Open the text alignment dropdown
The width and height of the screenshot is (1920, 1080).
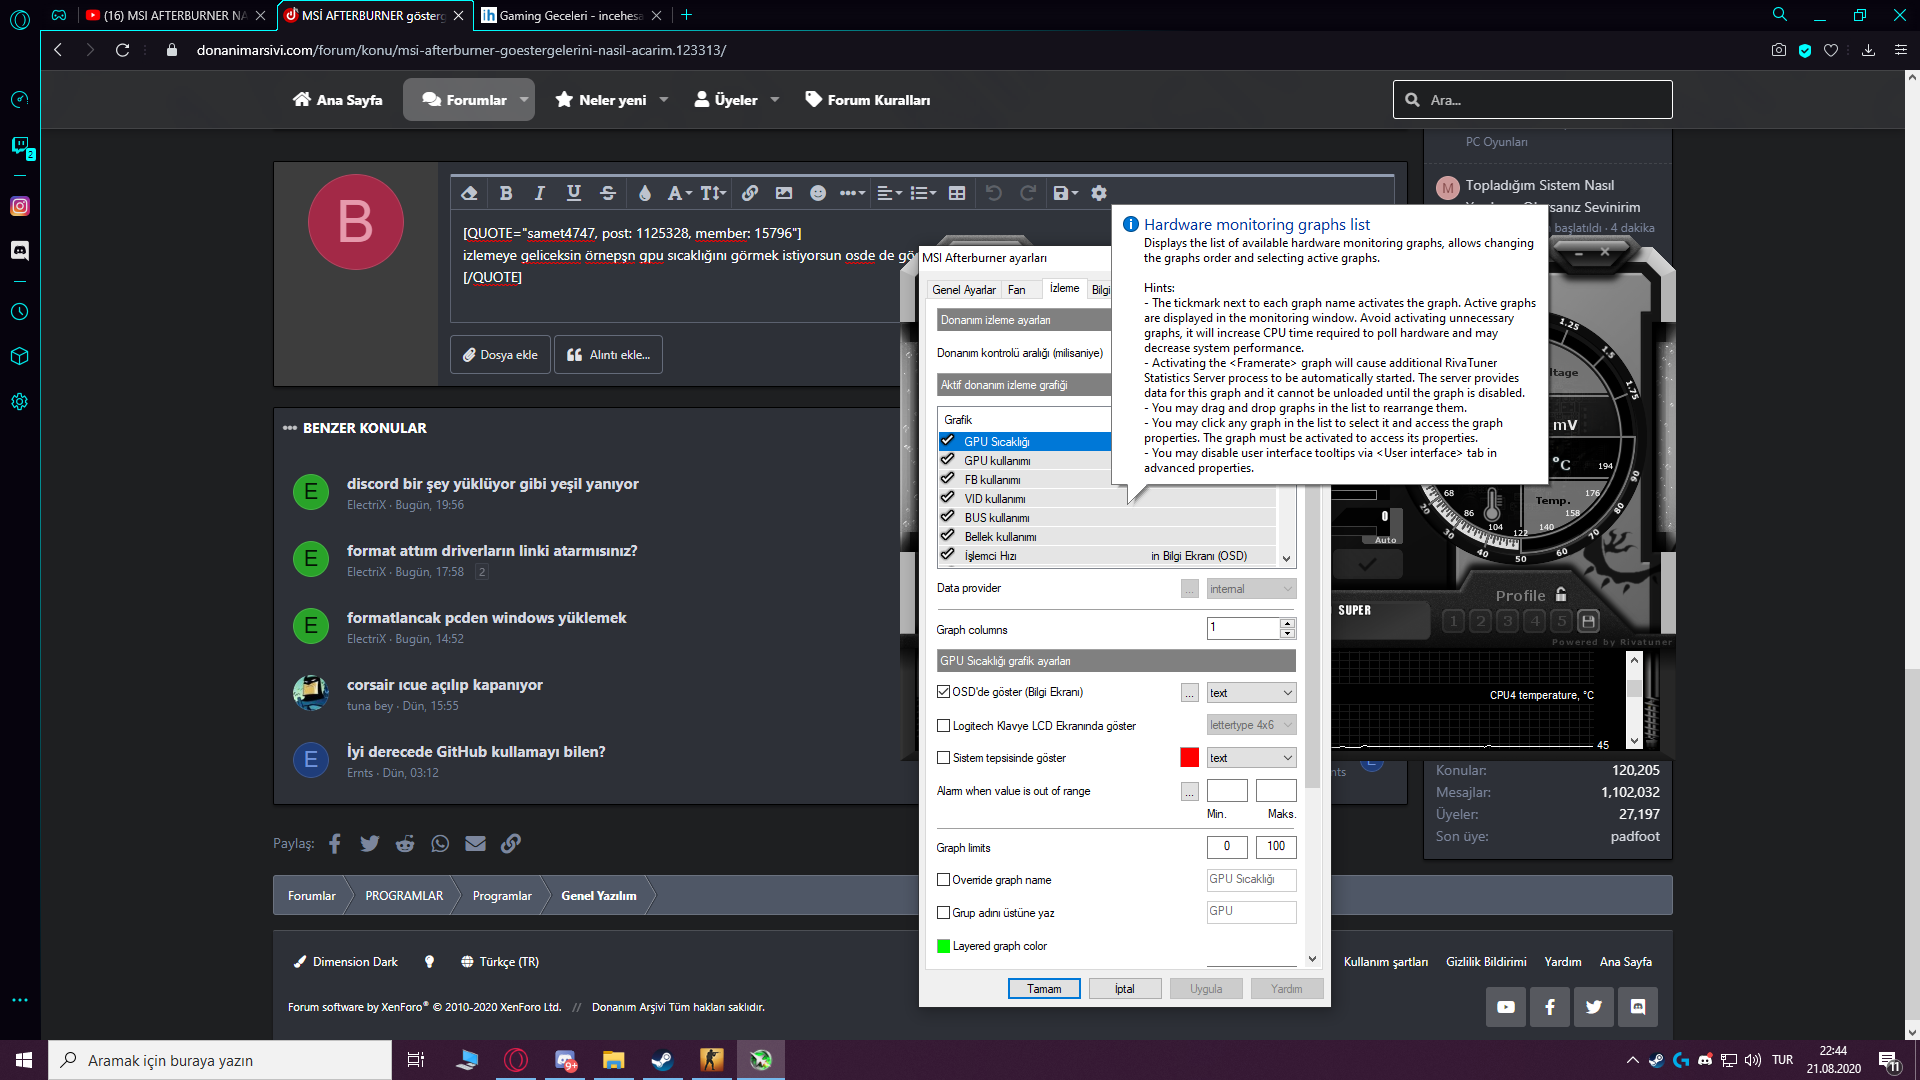[x=889, y=193]
